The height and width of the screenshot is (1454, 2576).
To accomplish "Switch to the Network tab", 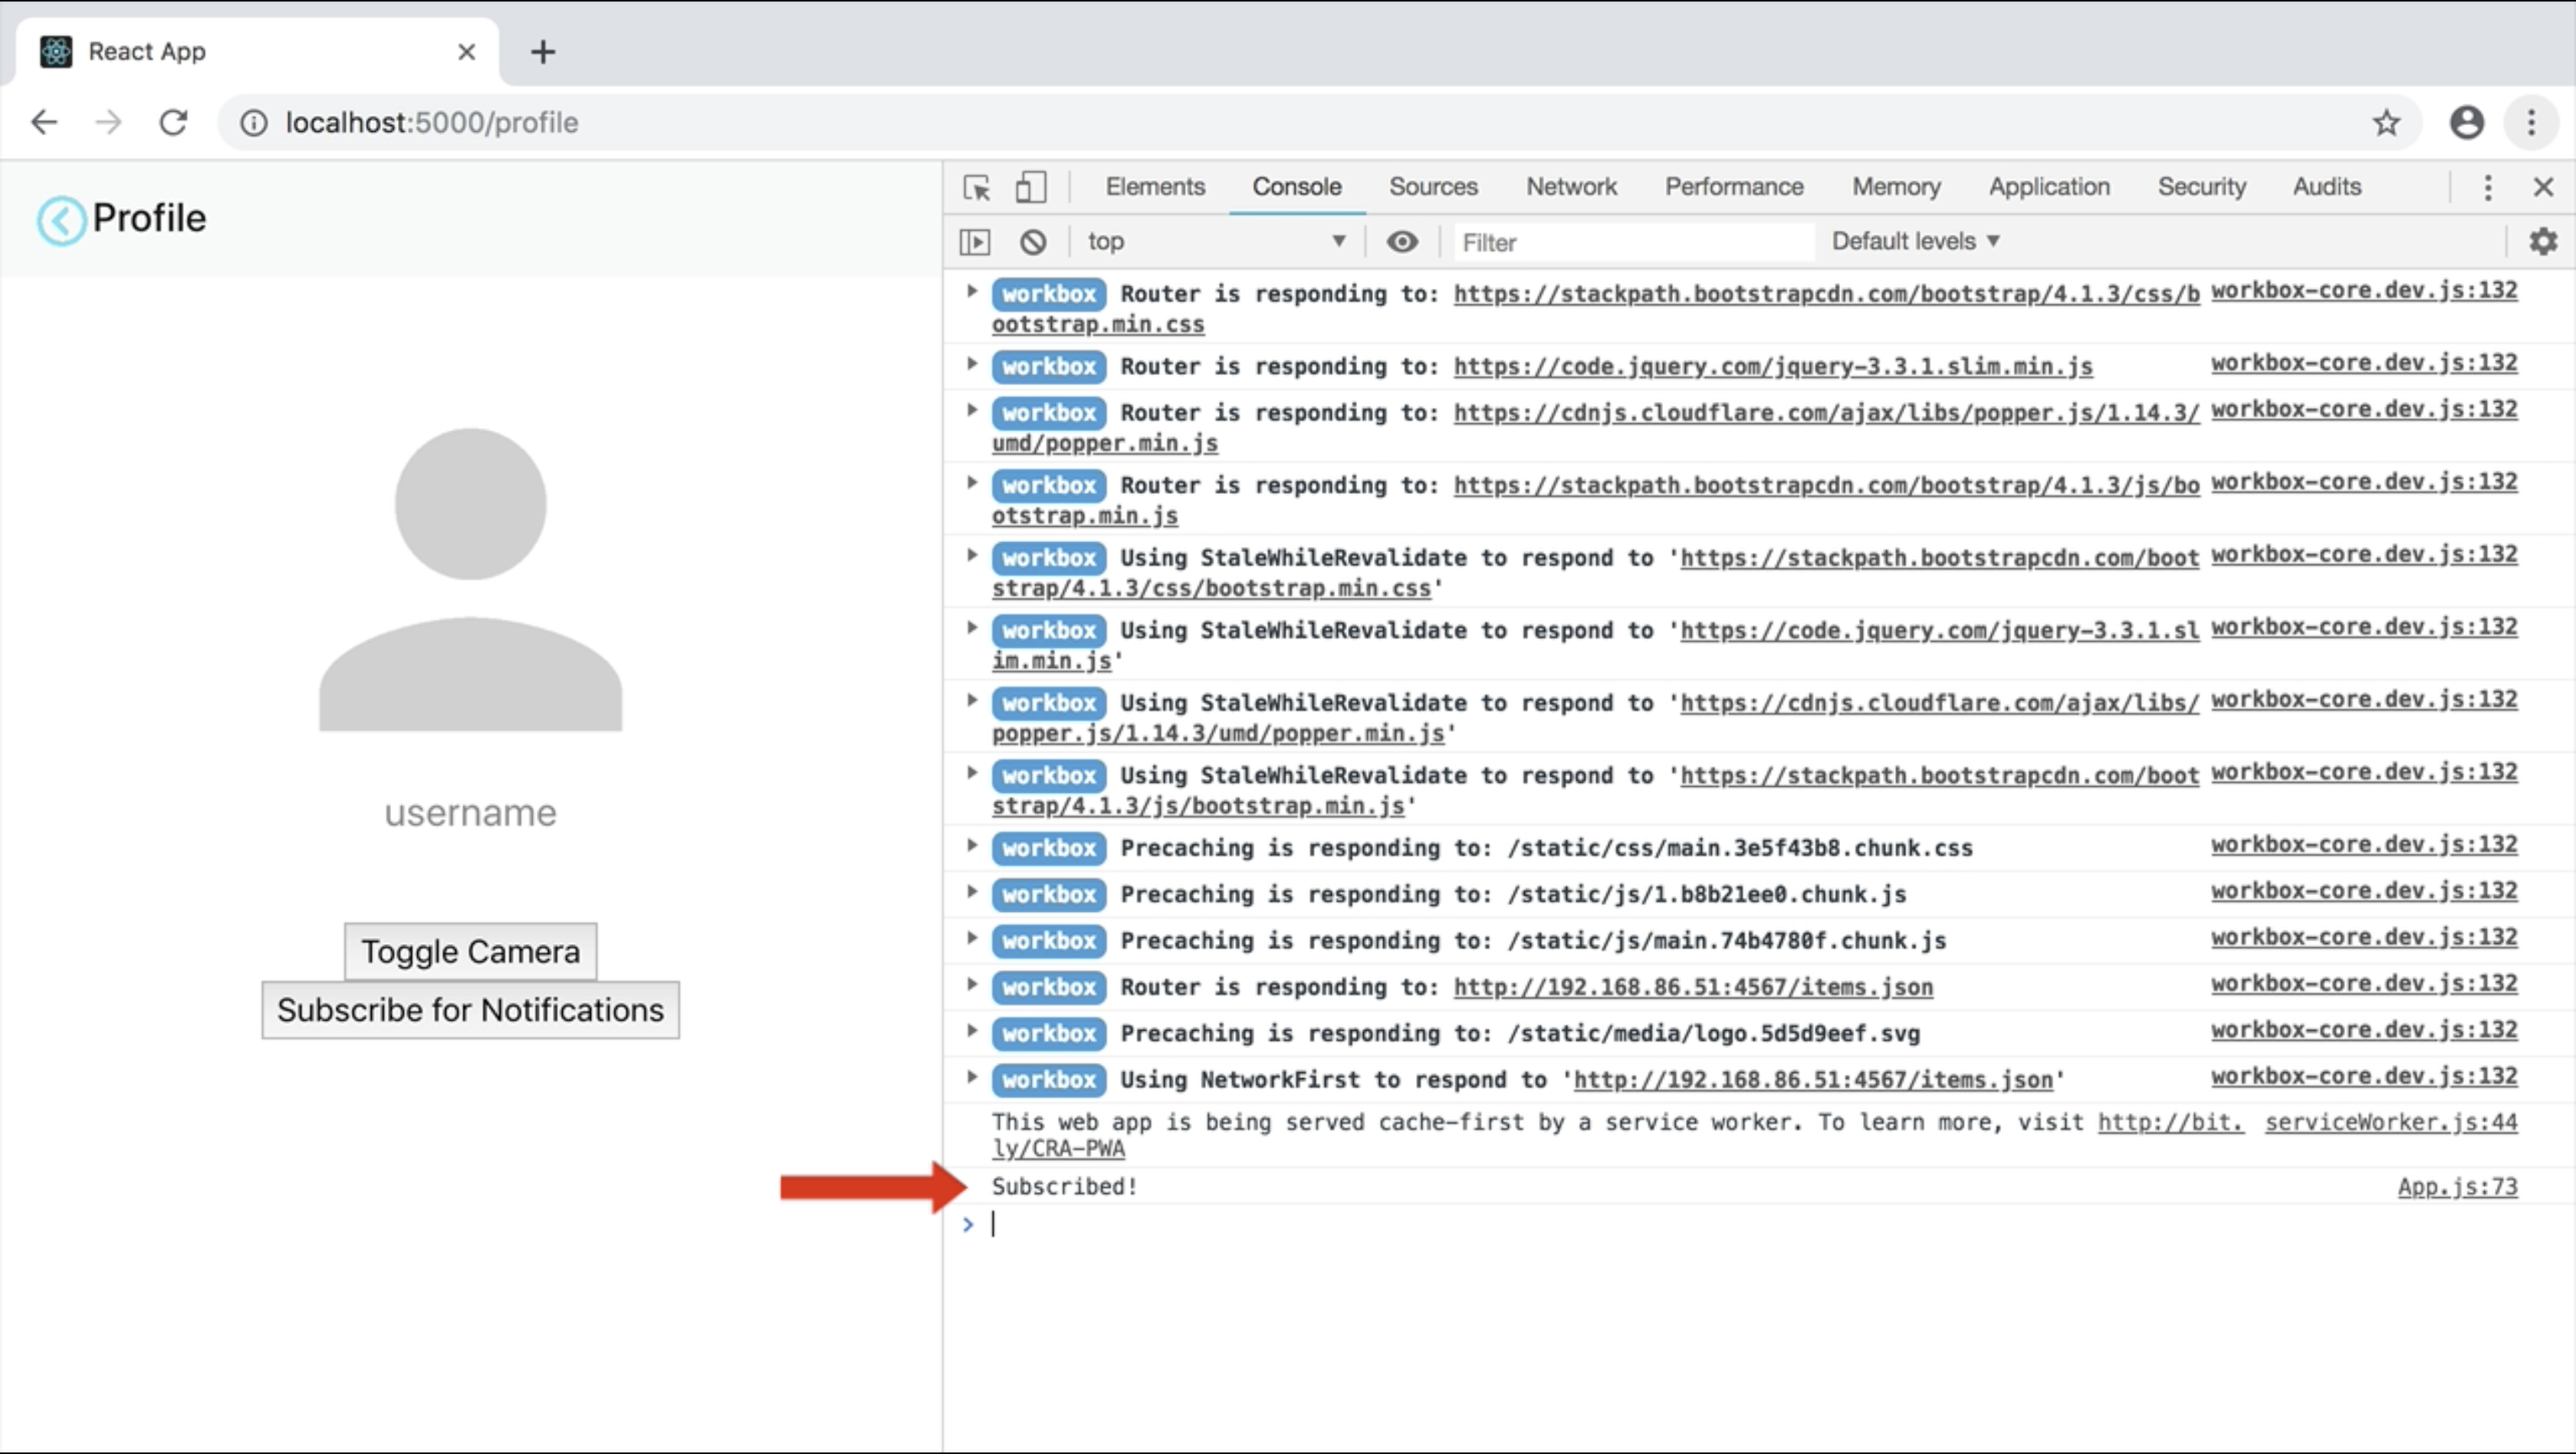I will click(x=1570, y=187).
